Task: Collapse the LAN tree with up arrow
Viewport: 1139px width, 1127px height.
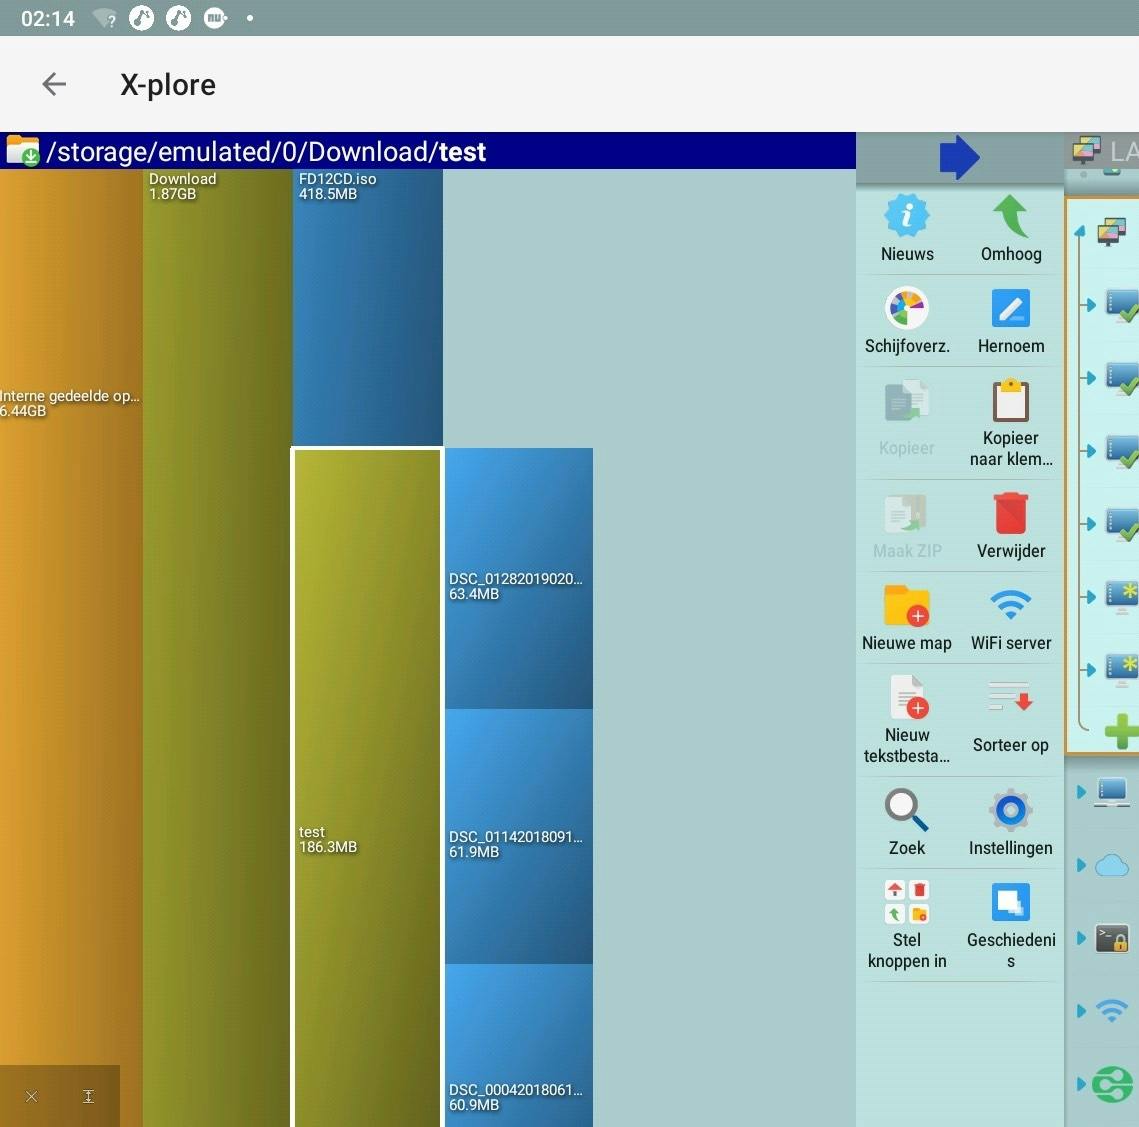Action: [1080, 231]
